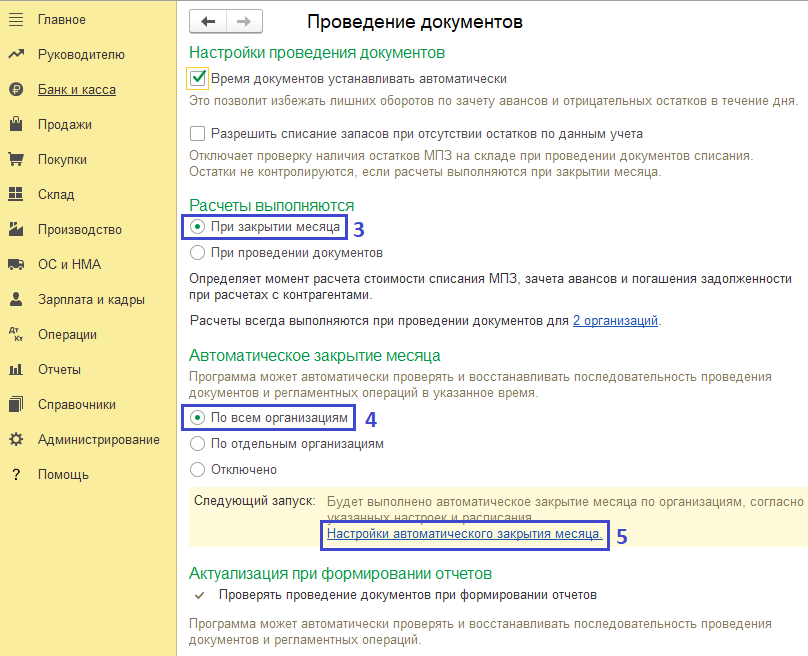Choose the Отключено radio option

click(x=198, y=469)
